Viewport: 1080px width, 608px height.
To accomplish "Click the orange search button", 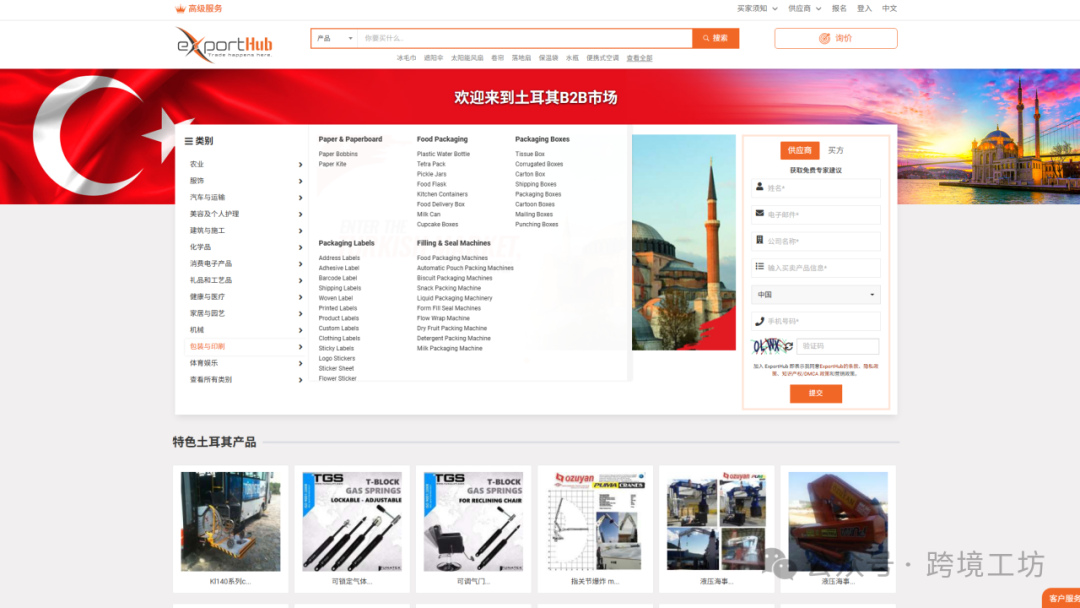I will (716, 39).
